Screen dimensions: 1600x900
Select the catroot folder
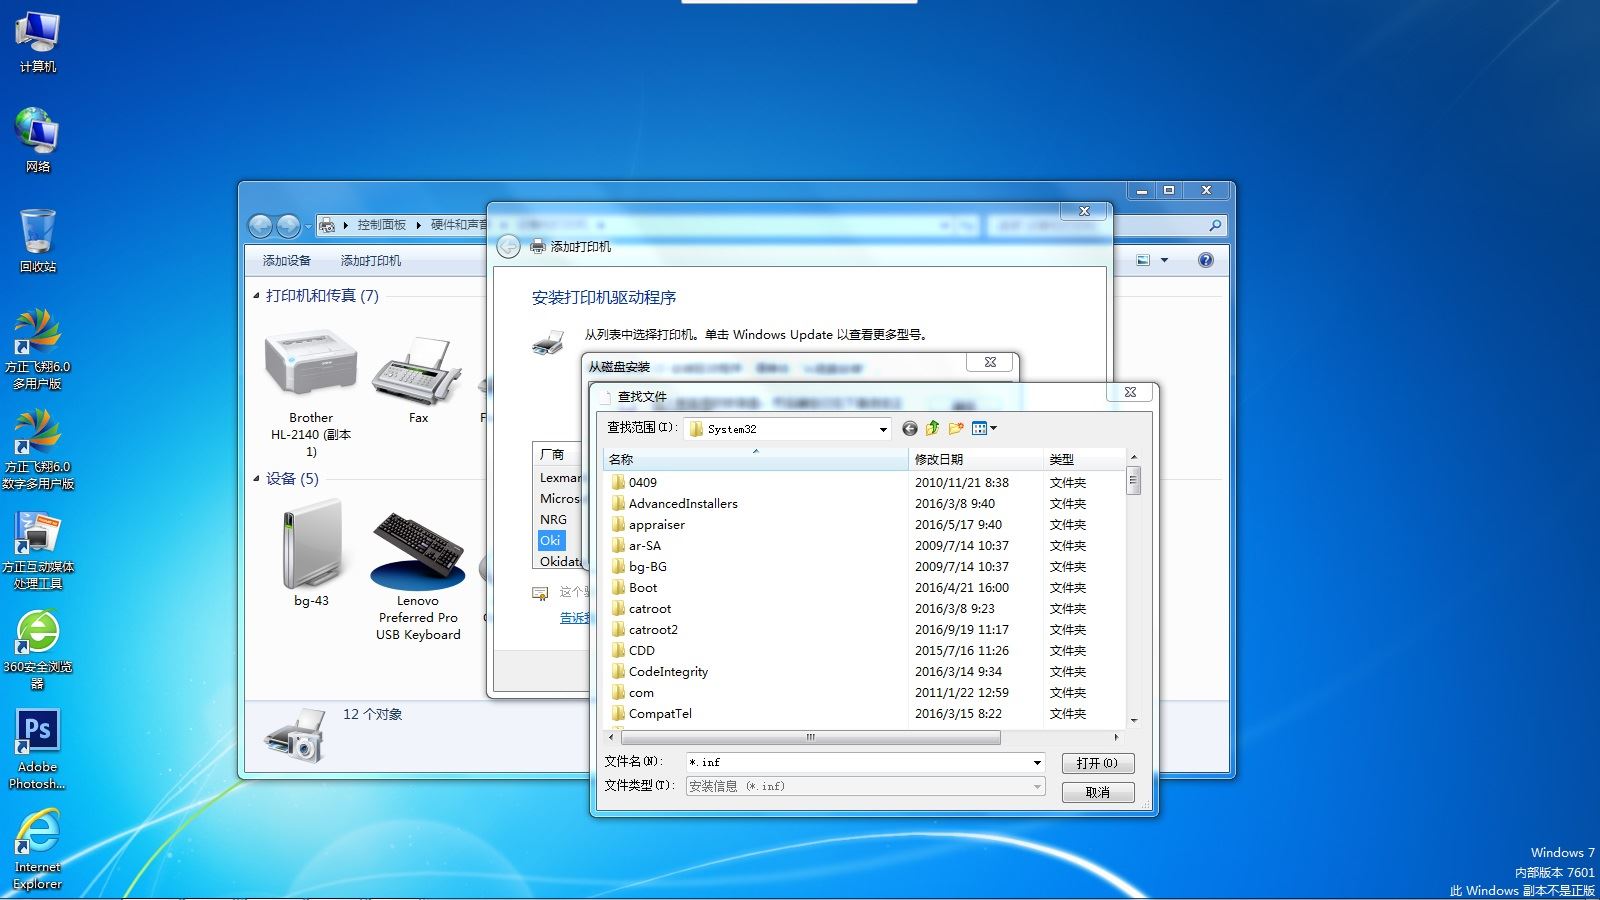tap(650, 608)
